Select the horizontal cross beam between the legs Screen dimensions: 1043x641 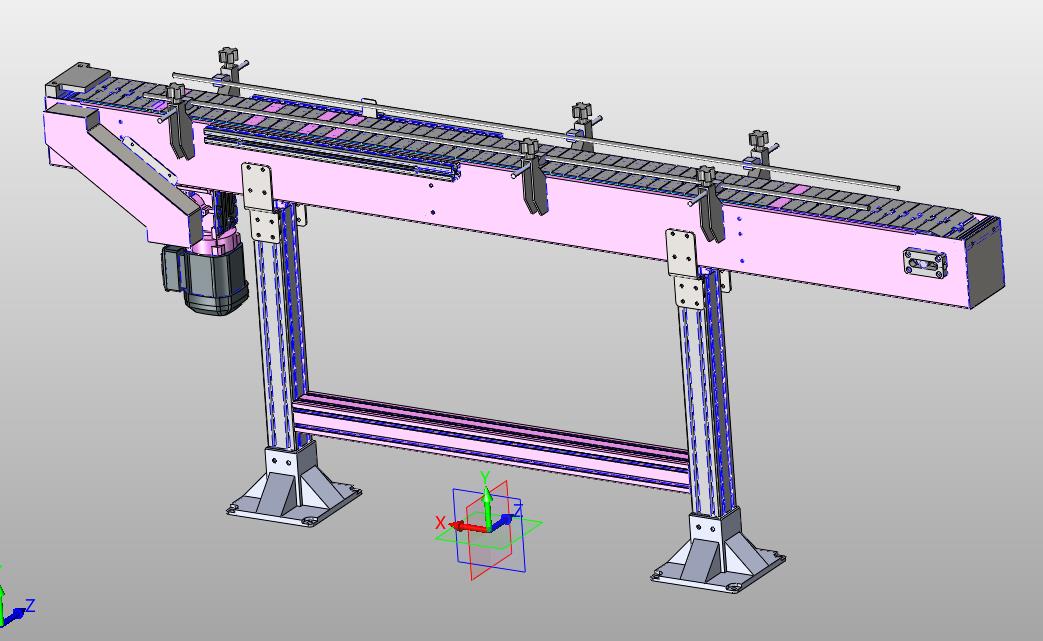coord(492,440)
